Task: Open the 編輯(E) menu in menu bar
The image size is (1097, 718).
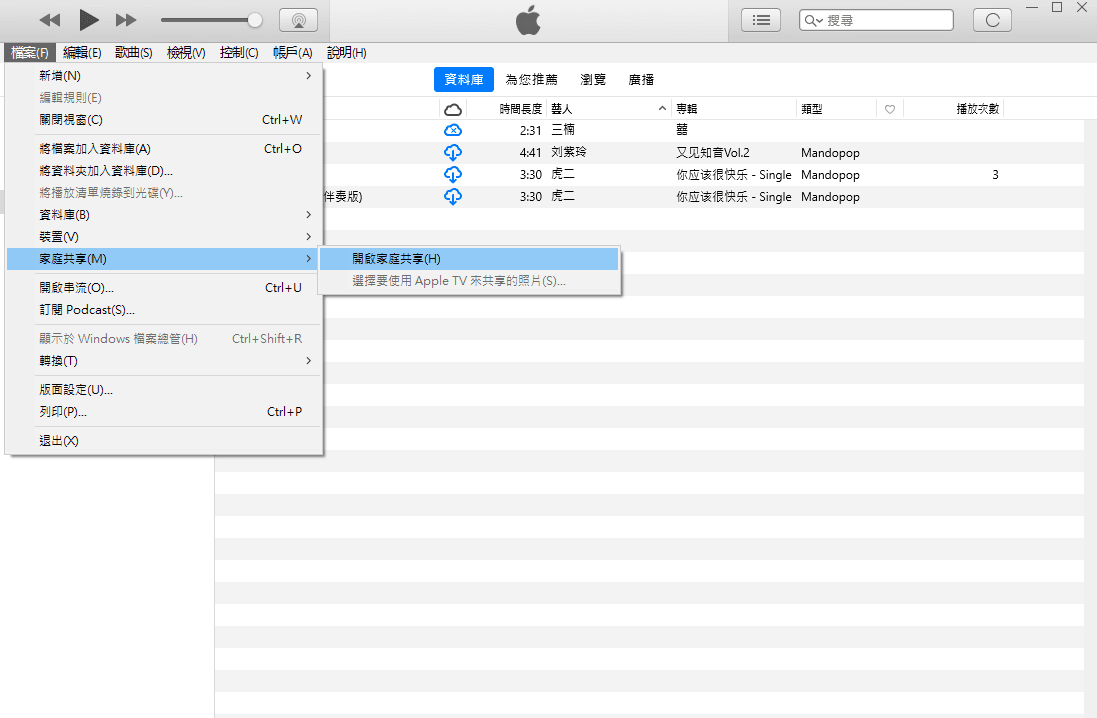Action: [82, 53]
